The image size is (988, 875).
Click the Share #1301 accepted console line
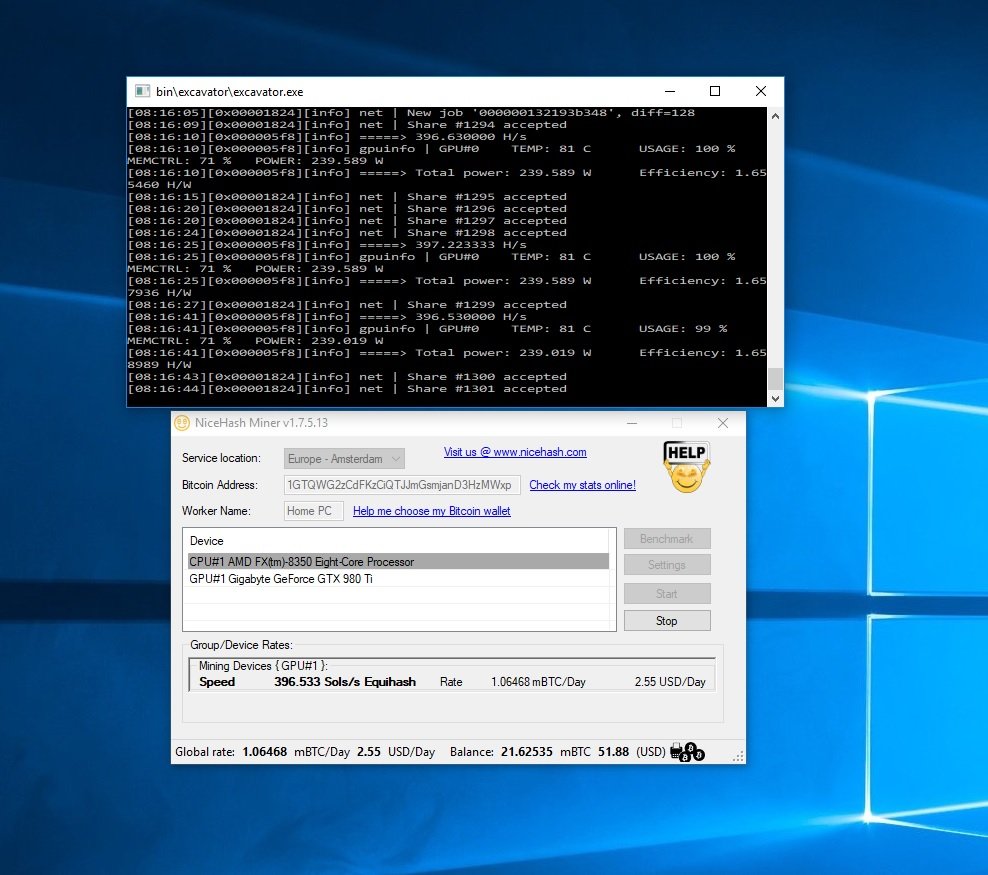click(347, 389)
